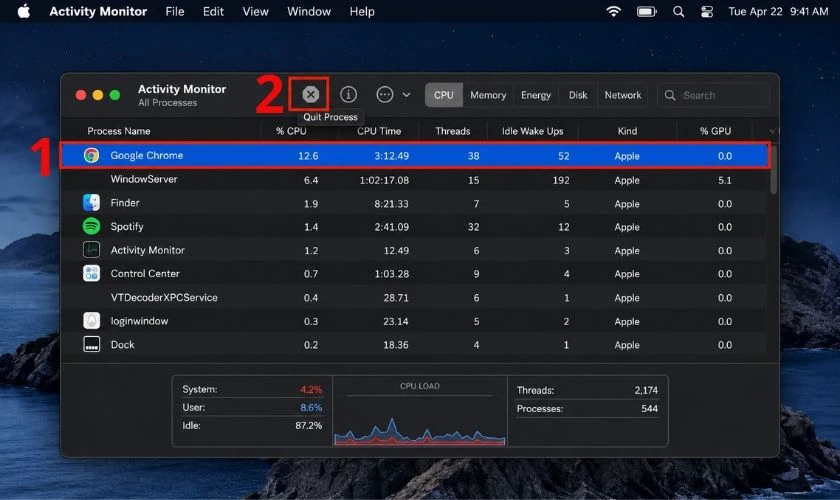This screenshot has height=500, width=840.
Task: Click the Quit Process stop button
Action: 310,94
